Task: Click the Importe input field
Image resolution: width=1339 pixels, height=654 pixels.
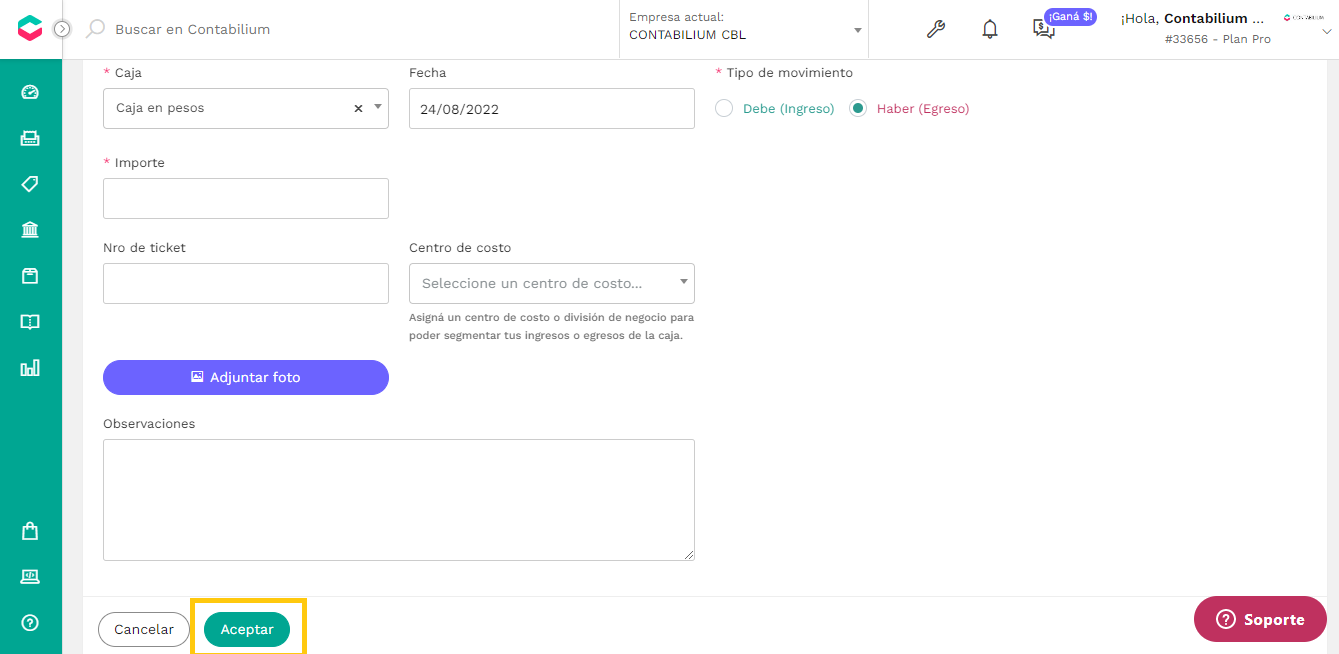Action: [246, 198]
